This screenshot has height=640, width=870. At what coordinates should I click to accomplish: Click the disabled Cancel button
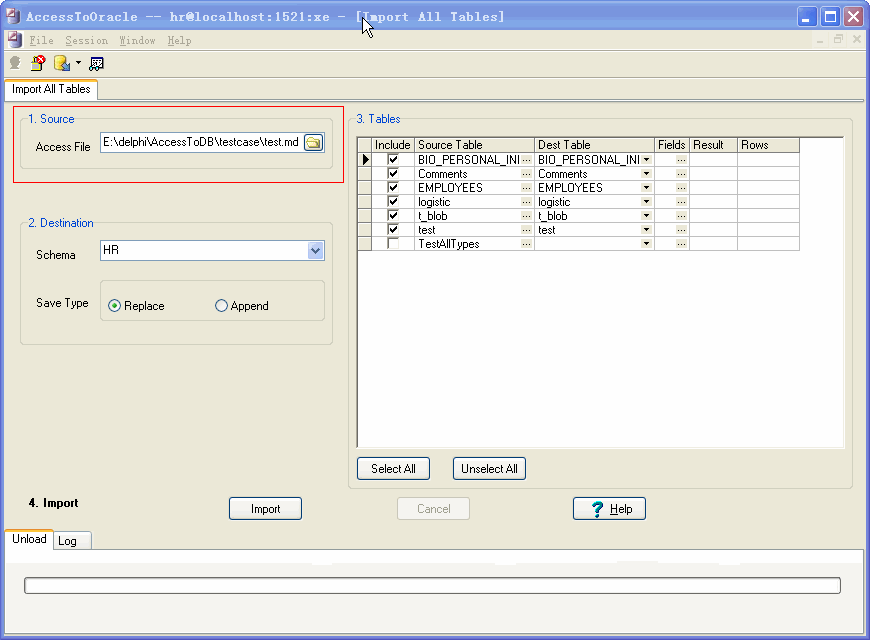433,508
